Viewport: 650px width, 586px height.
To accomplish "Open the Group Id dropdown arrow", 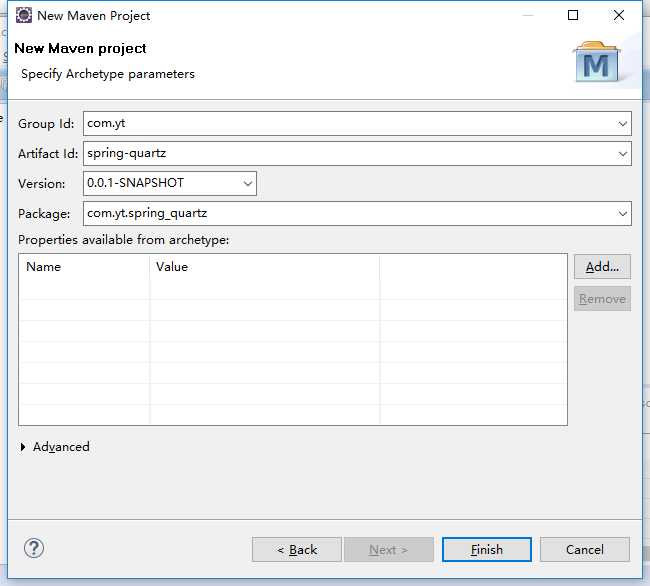I will coord(622,123).
